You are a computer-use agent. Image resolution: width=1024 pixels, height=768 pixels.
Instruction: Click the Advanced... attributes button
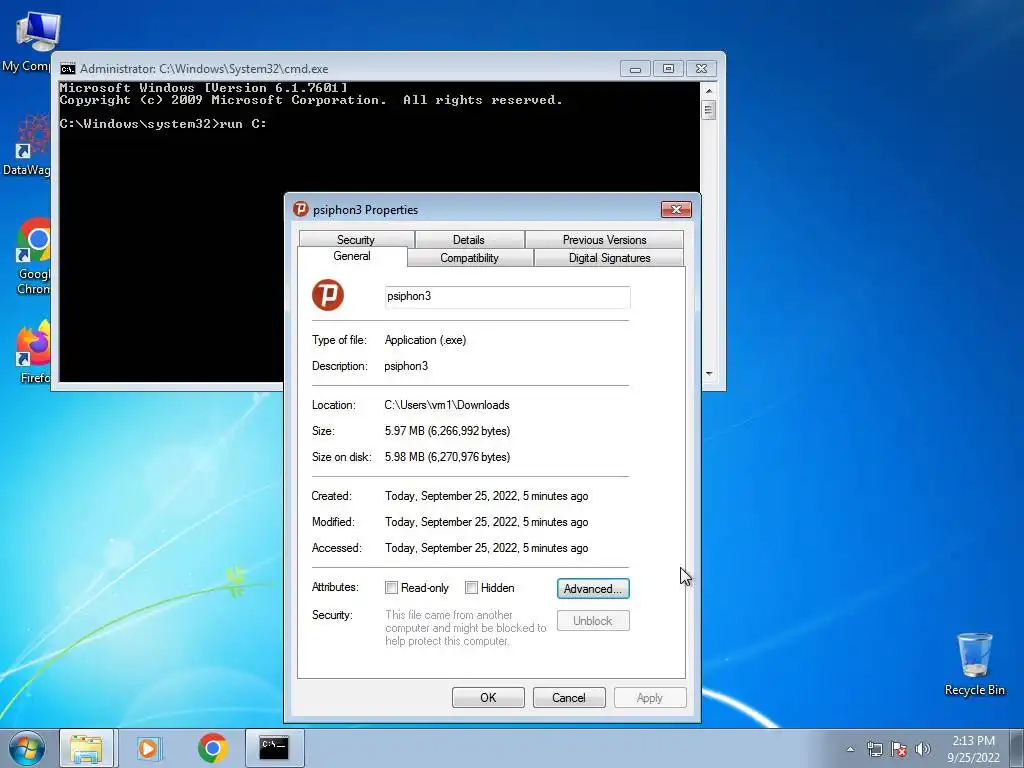point(593,588)
